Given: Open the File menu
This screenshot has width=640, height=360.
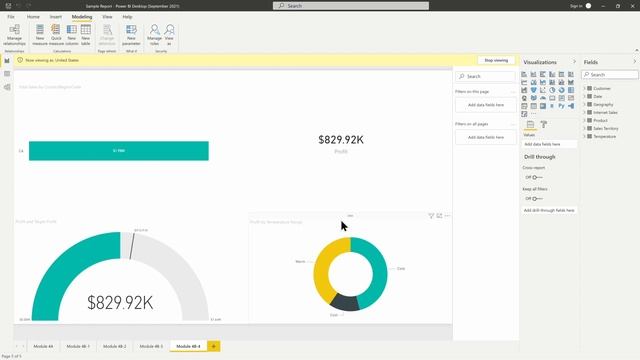Looking at the screenshot, I should click(x=11, y=17).
